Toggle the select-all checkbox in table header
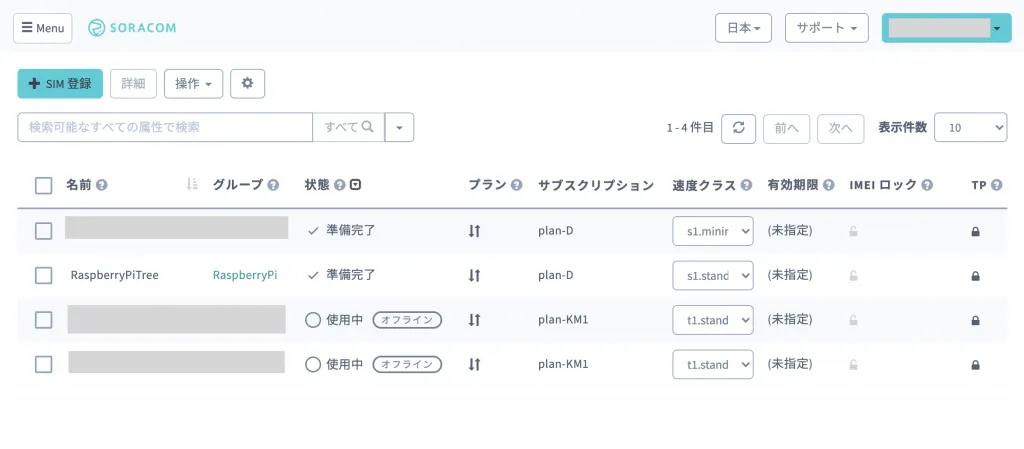Image resolution: width=1024 pixels, height=449 pixels. pyautogui.click(x=44, y=185)
